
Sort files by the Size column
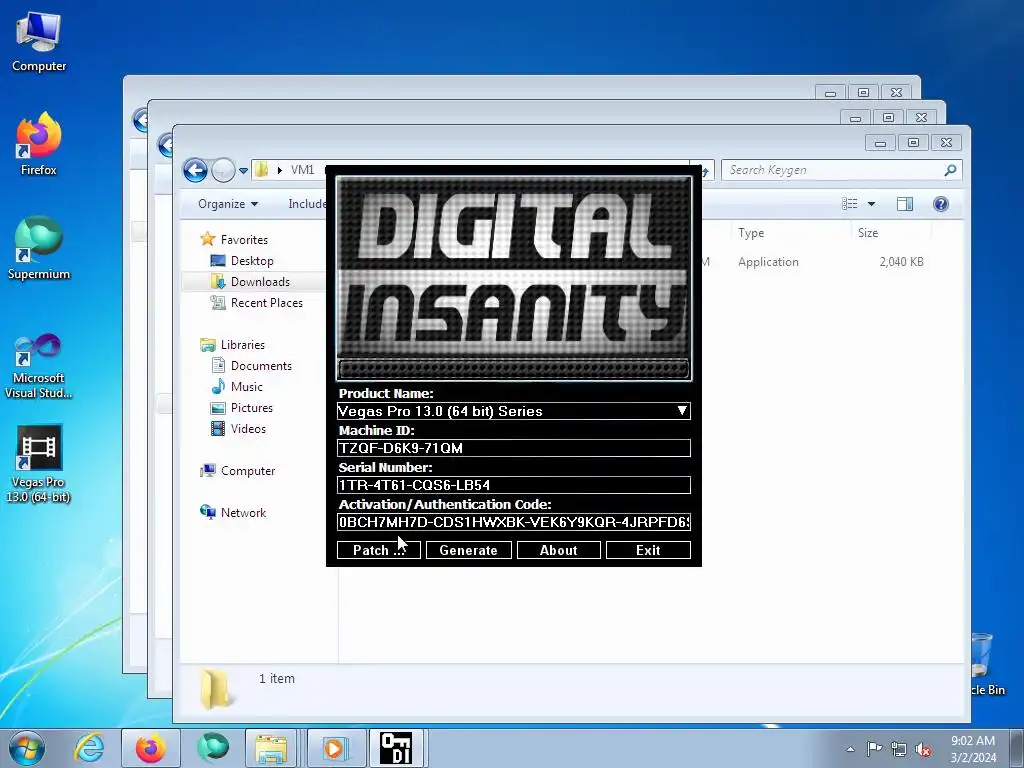click(868, 232)
